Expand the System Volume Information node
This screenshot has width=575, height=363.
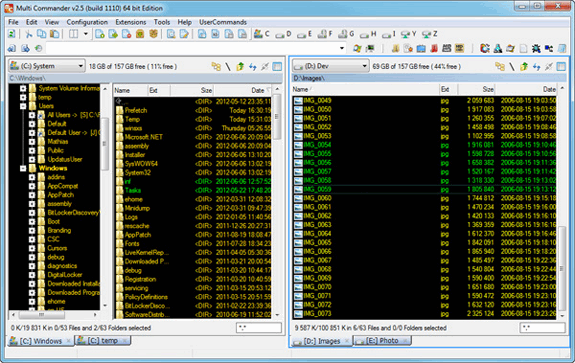(23, 88)
